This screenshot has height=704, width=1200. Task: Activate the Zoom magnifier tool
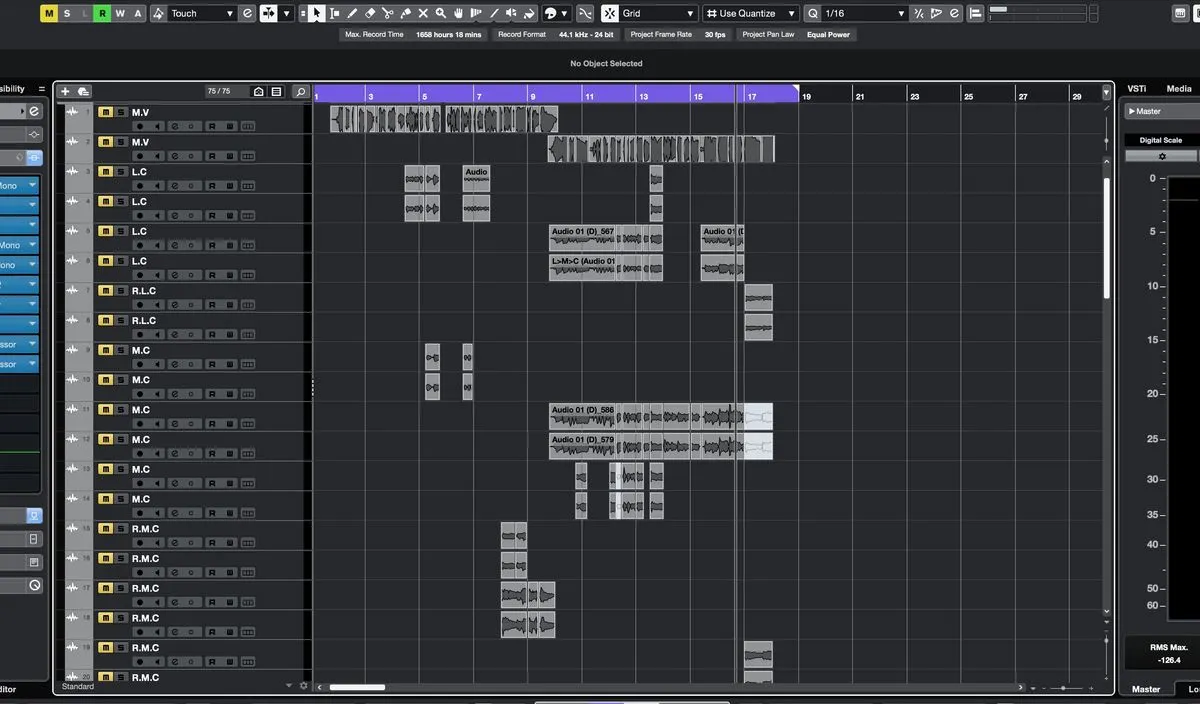coord(440,13)
